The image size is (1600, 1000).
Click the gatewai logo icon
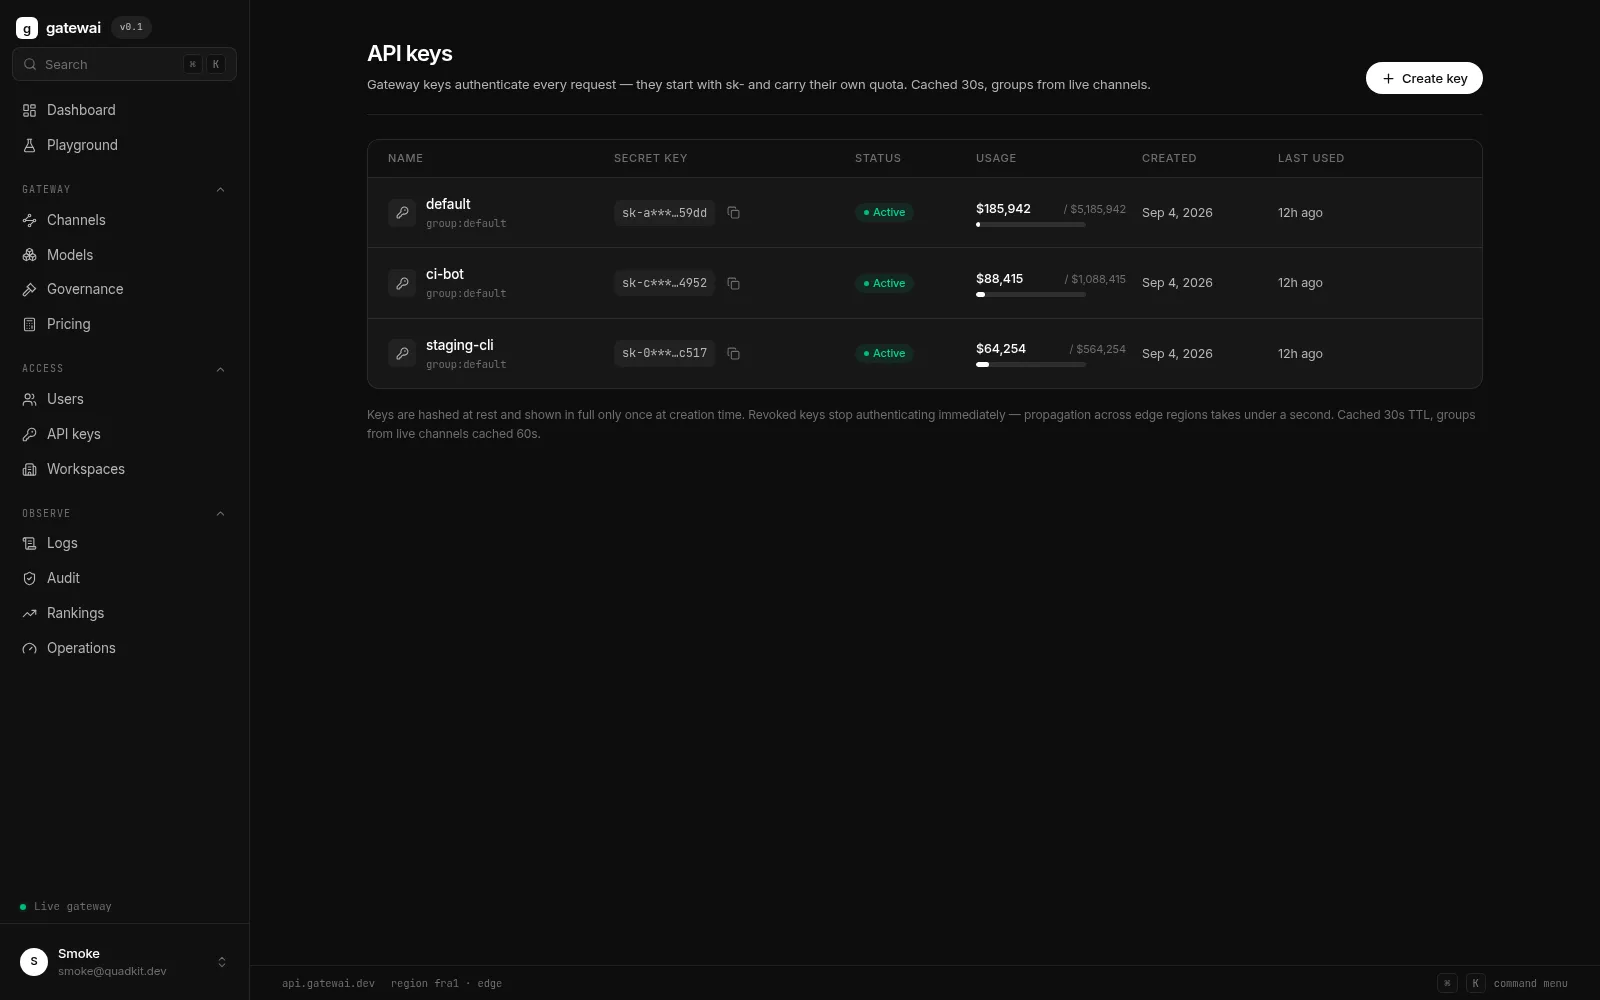[x=27, y=28]
